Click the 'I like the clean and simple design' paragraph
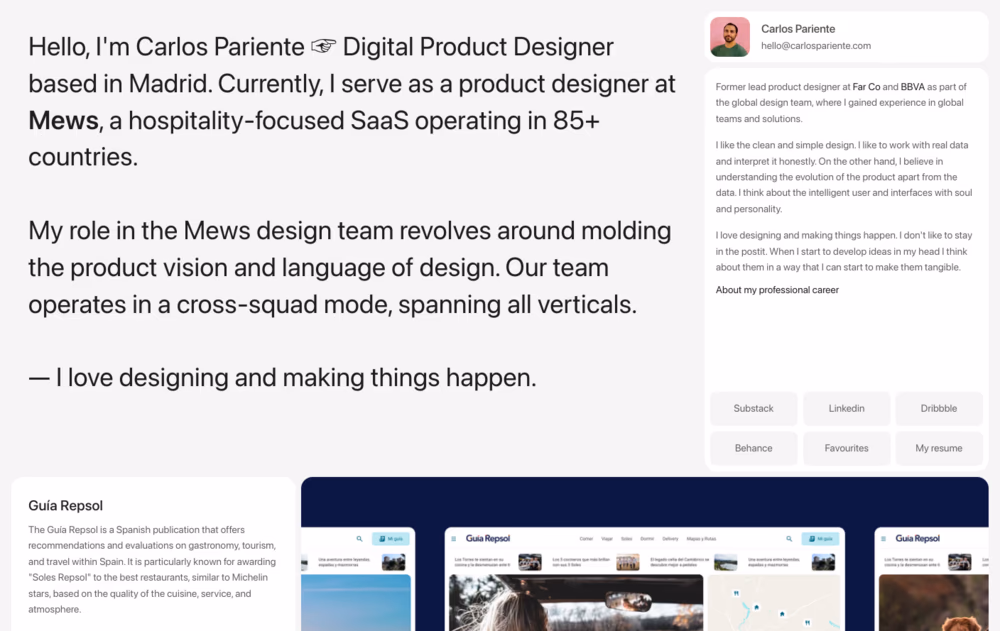1000x631 pixels. 844,177
